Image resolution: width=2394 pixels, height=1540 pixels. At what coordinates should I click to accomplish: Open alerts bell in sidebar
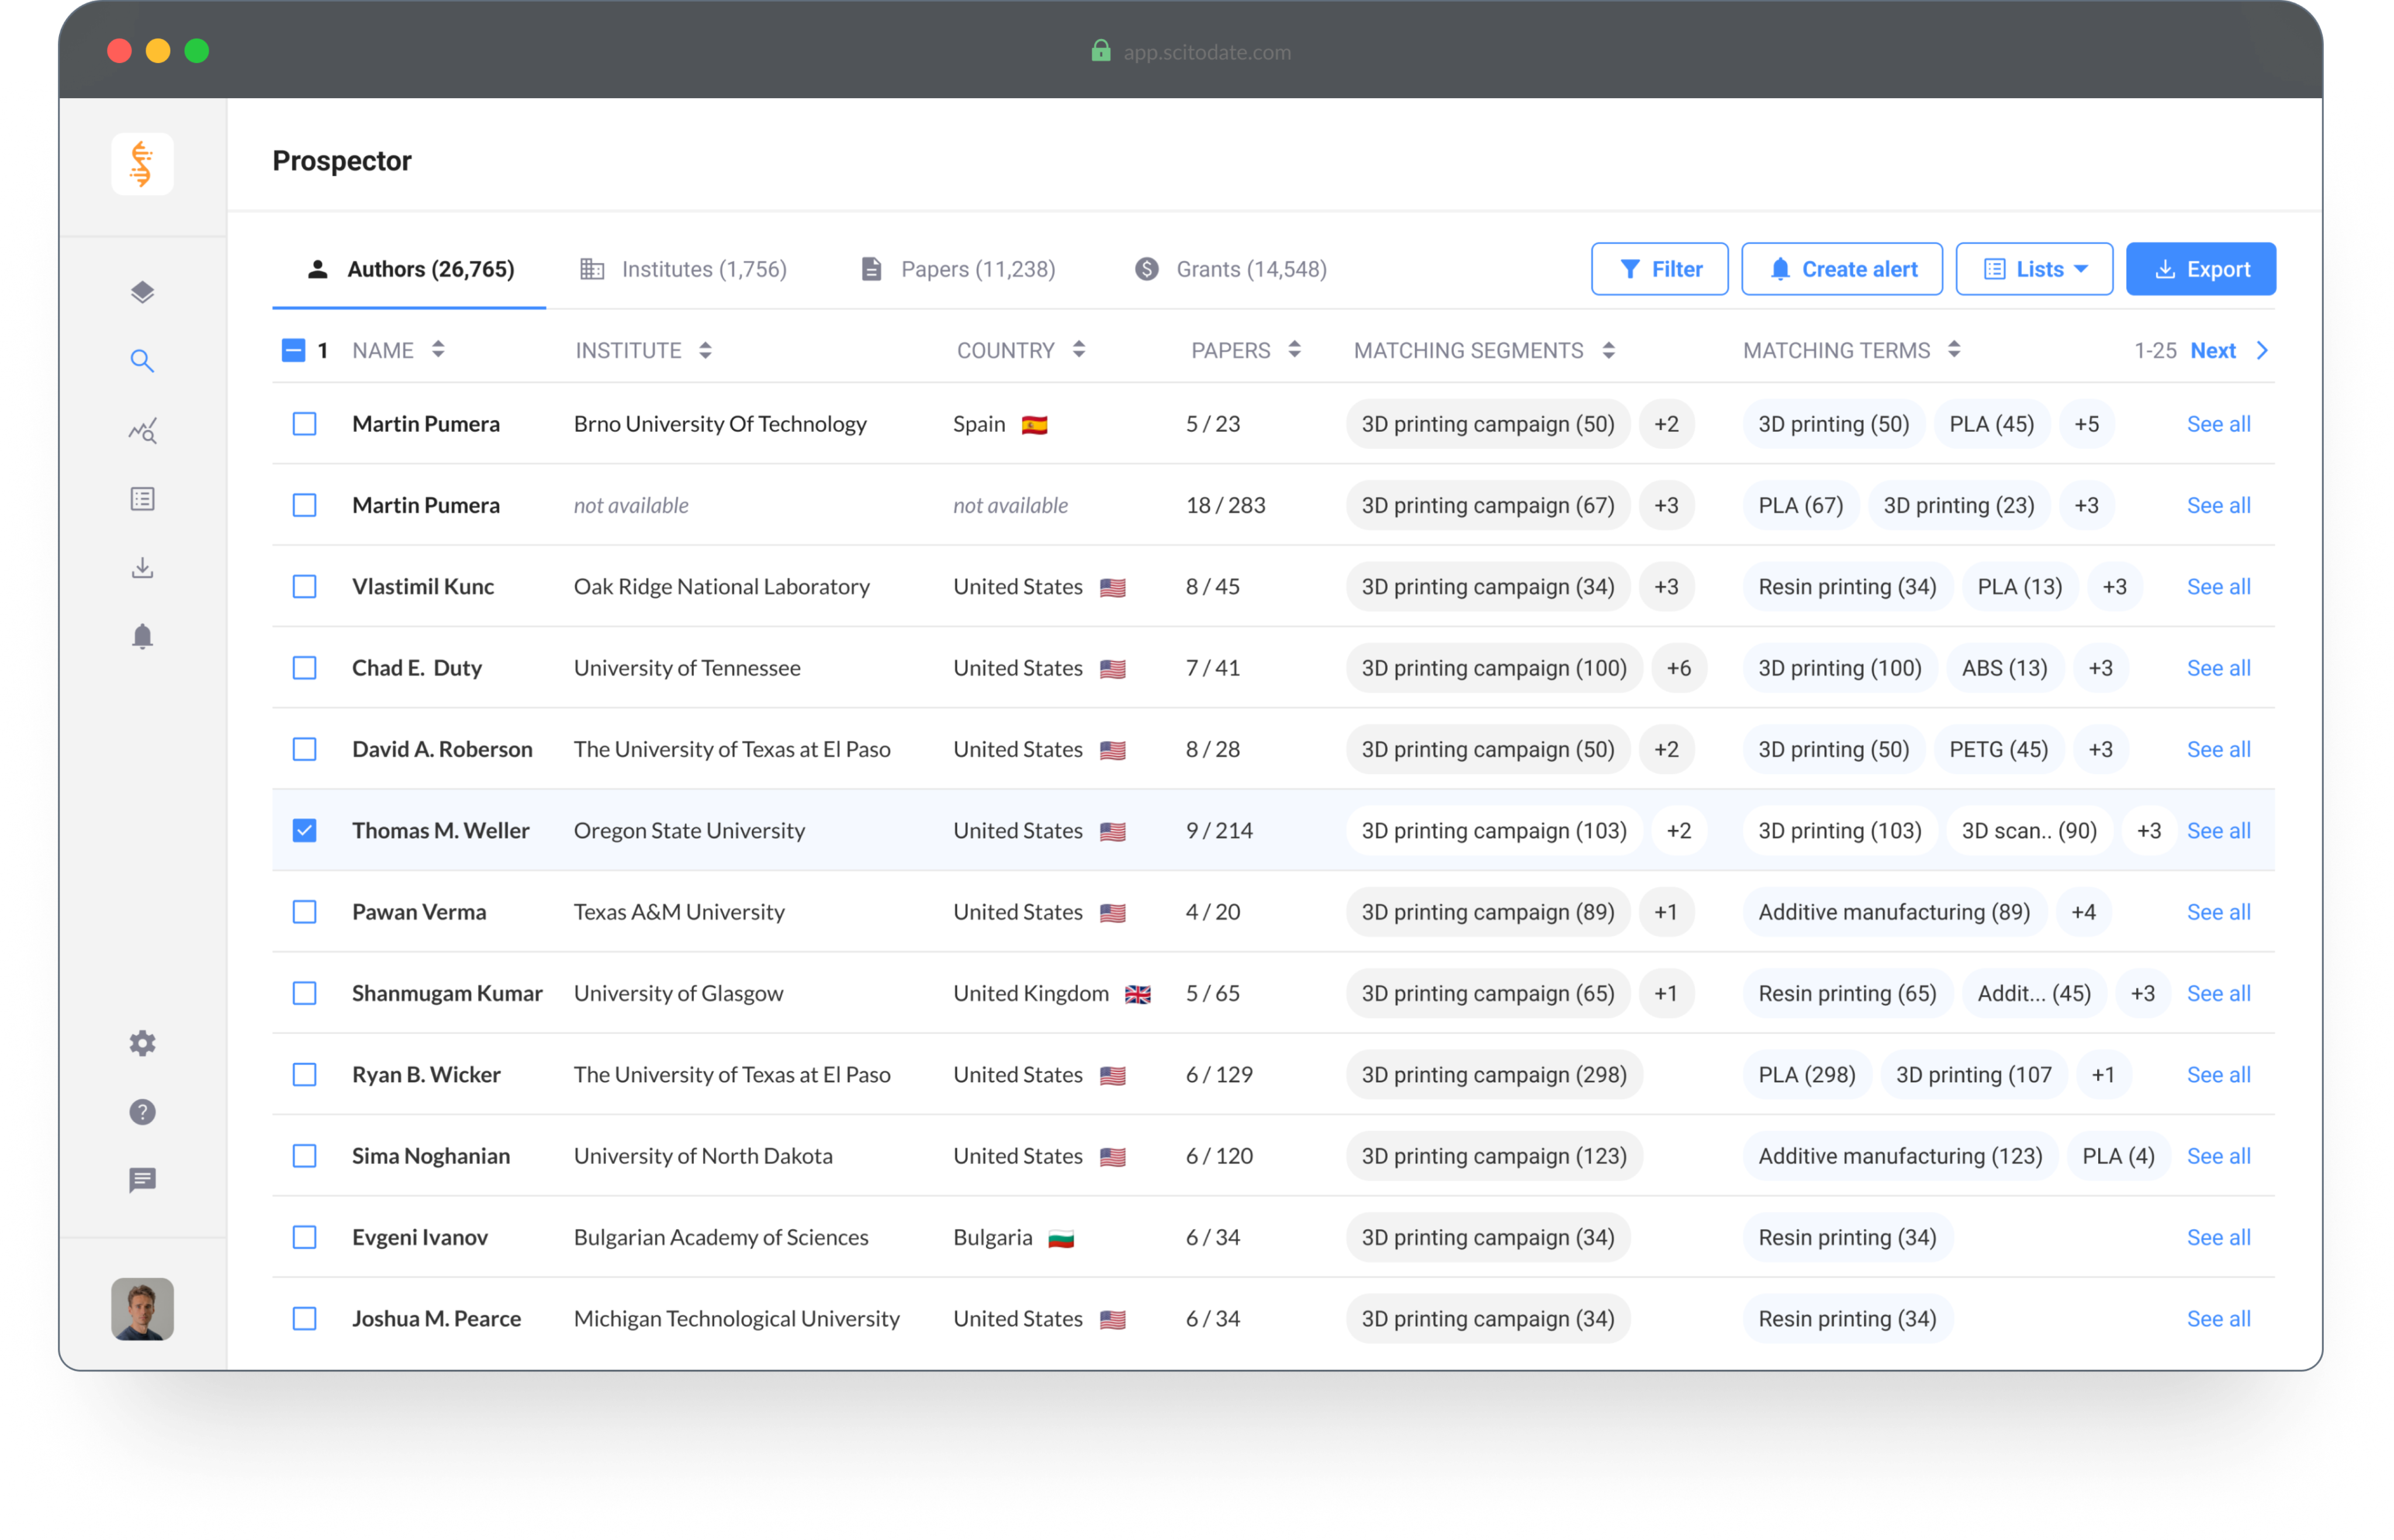(x=142, y=637)
